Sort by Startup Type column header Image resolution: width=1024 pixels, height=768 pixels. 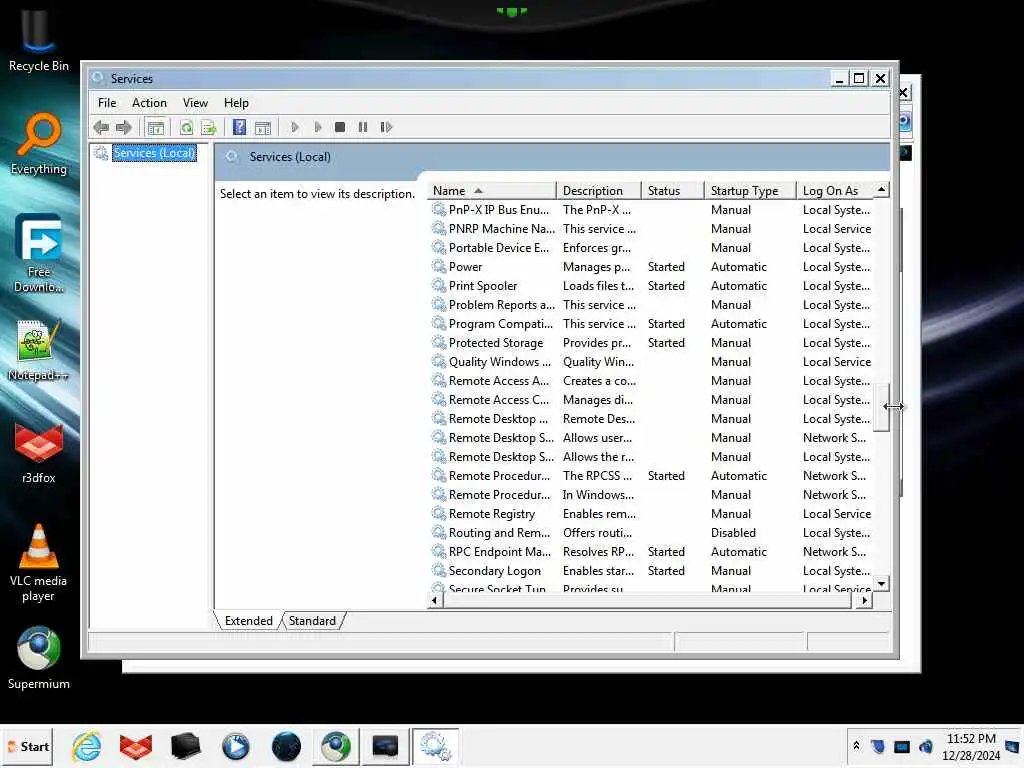click(750, 191)
